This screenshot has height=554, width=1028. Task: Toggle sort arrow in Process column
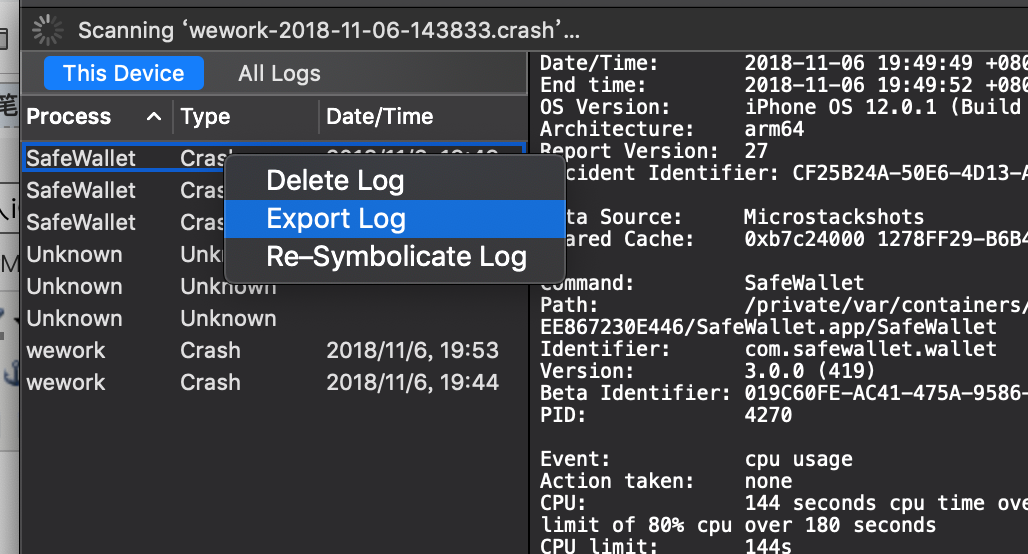pos(154,117)
